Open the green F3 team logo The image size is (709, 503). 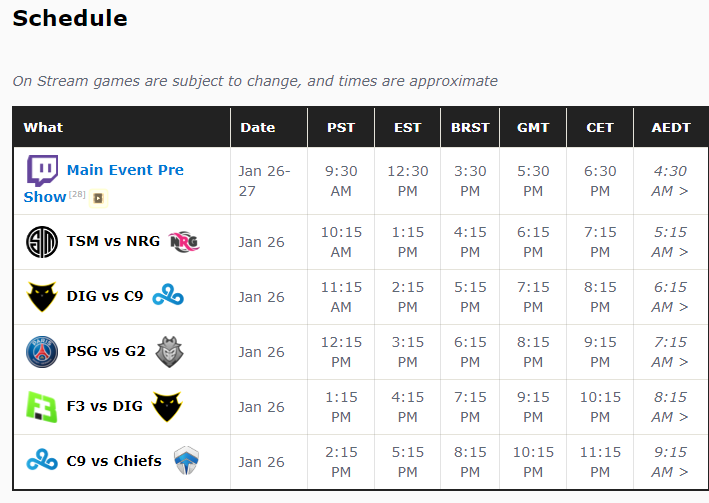(x=42, y=407)
